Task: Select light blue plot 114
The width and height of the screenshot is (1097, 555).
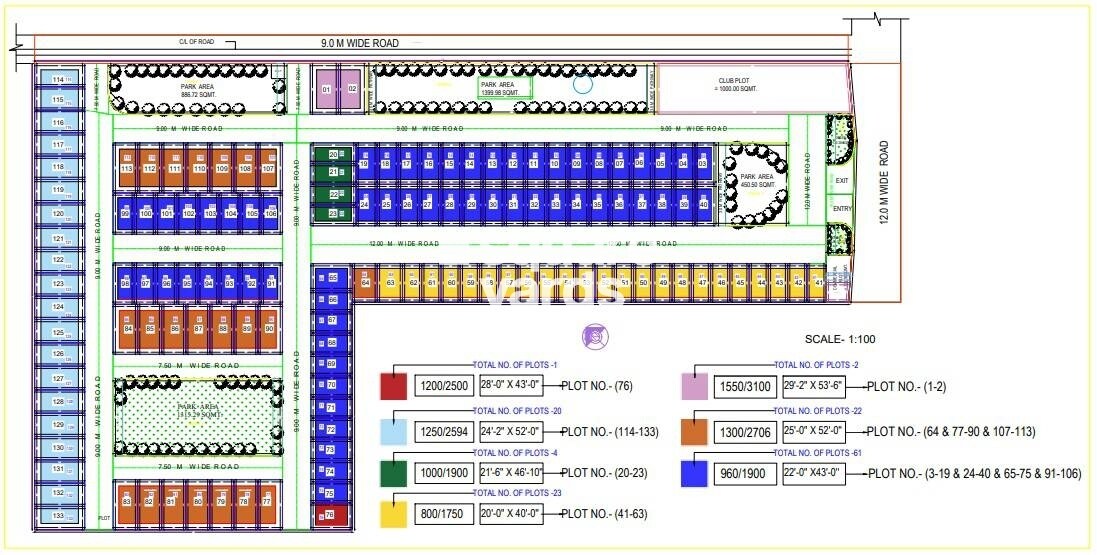Action: (x=58, y=79)
